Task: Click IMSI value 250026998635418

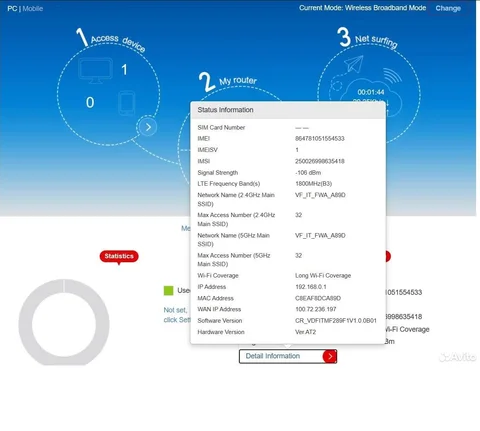Action: tap(320, 161)
